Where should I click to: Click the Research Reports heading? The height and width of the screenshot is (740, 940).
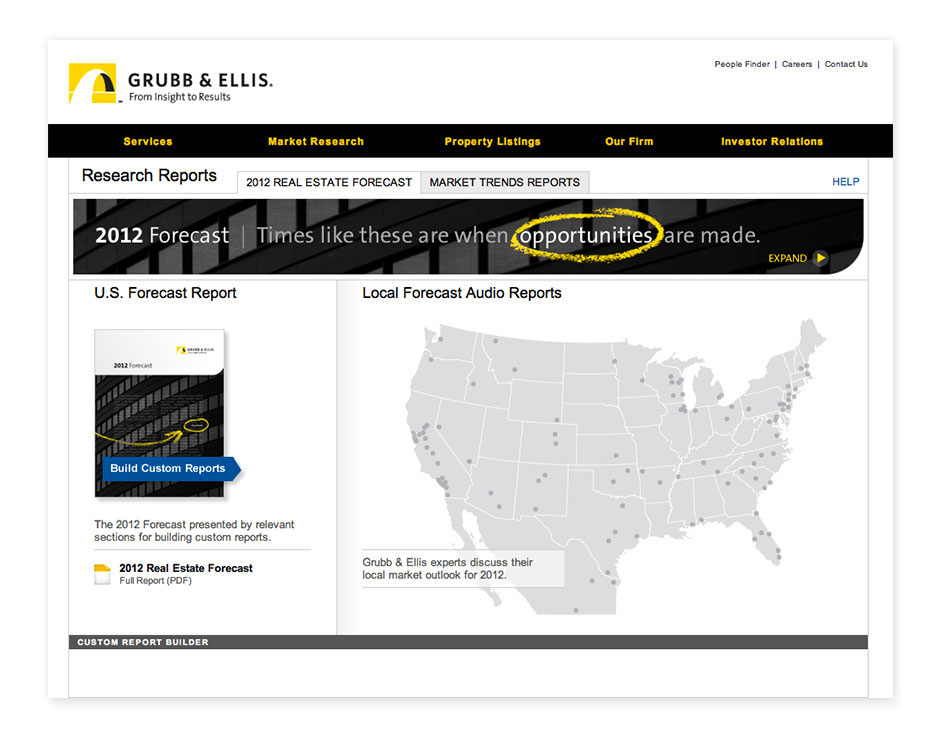(x=149, y=175)
